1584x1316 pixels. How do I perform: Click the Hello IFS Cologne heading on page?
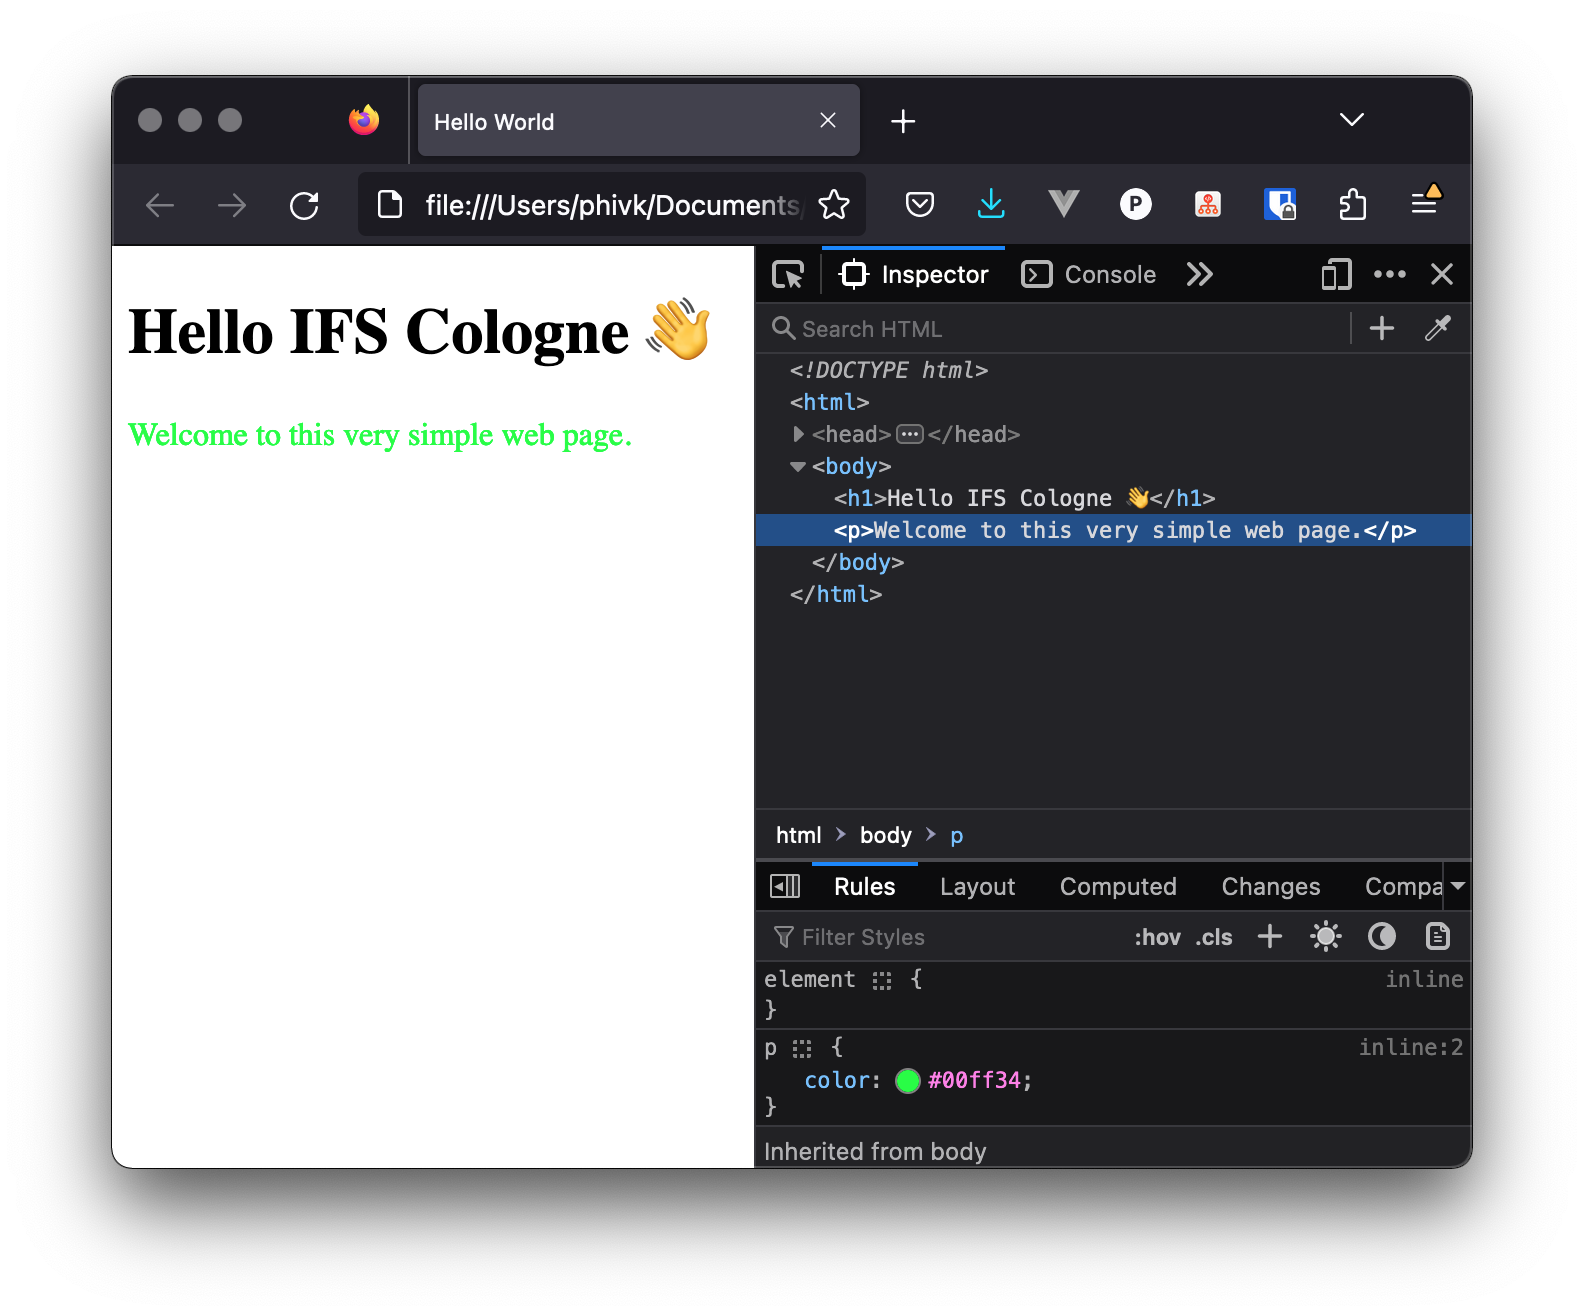click(x=420, y=331)
